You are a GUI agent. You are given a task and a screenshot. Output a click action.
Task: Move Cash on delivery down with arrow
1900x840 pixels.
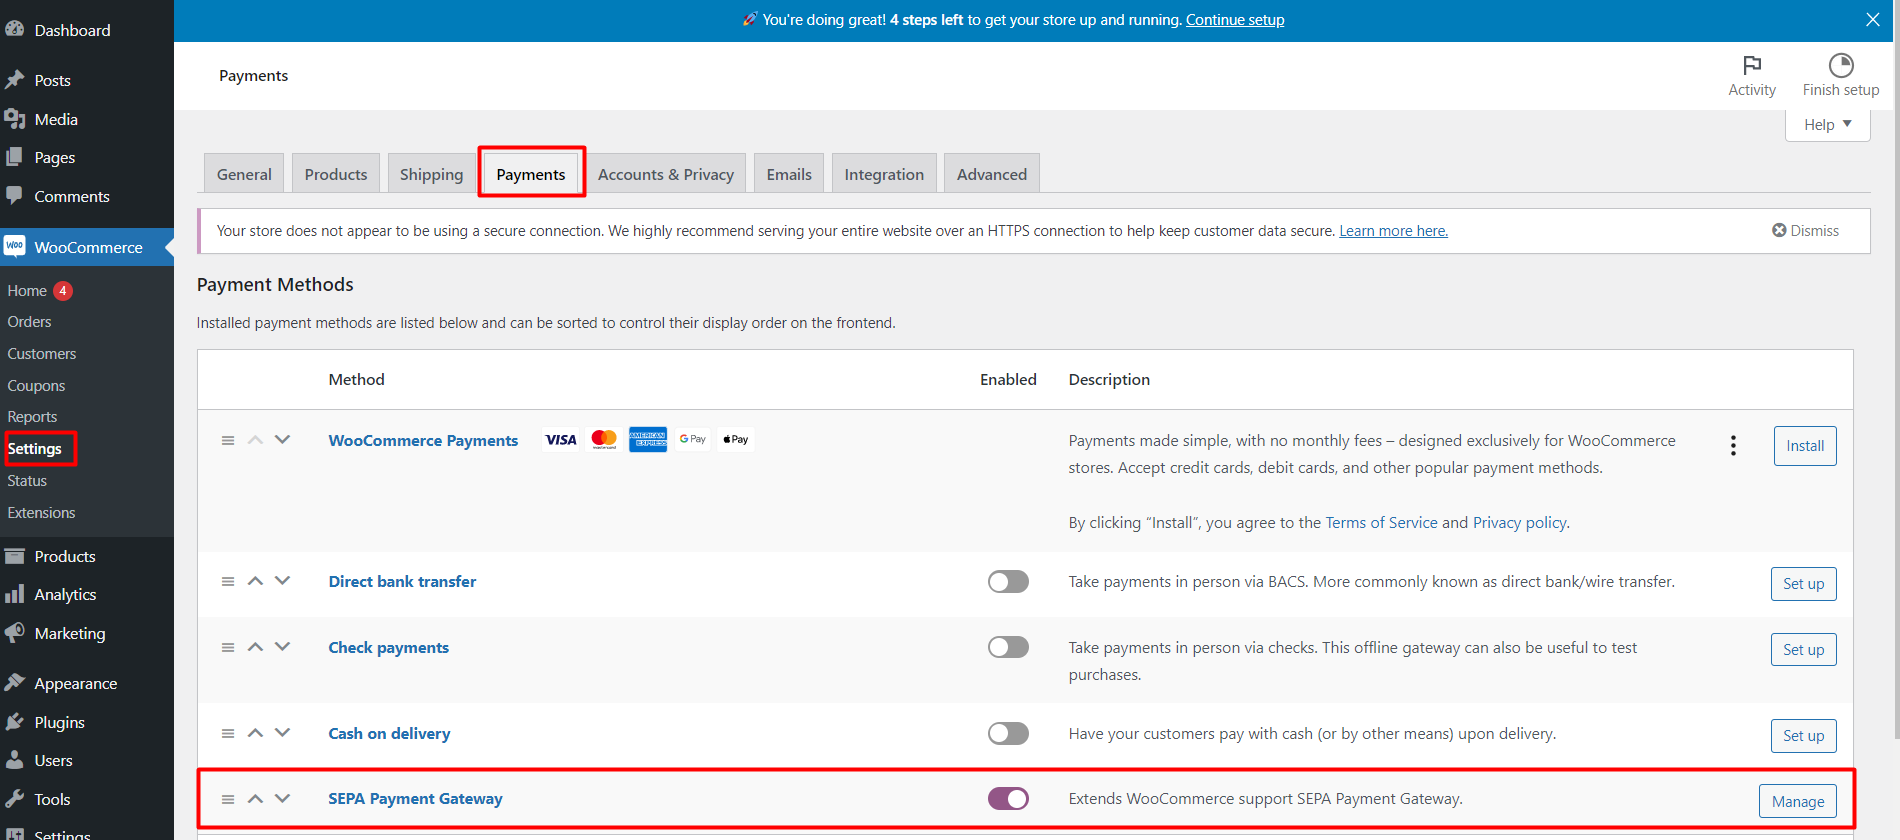click(283, 733)
